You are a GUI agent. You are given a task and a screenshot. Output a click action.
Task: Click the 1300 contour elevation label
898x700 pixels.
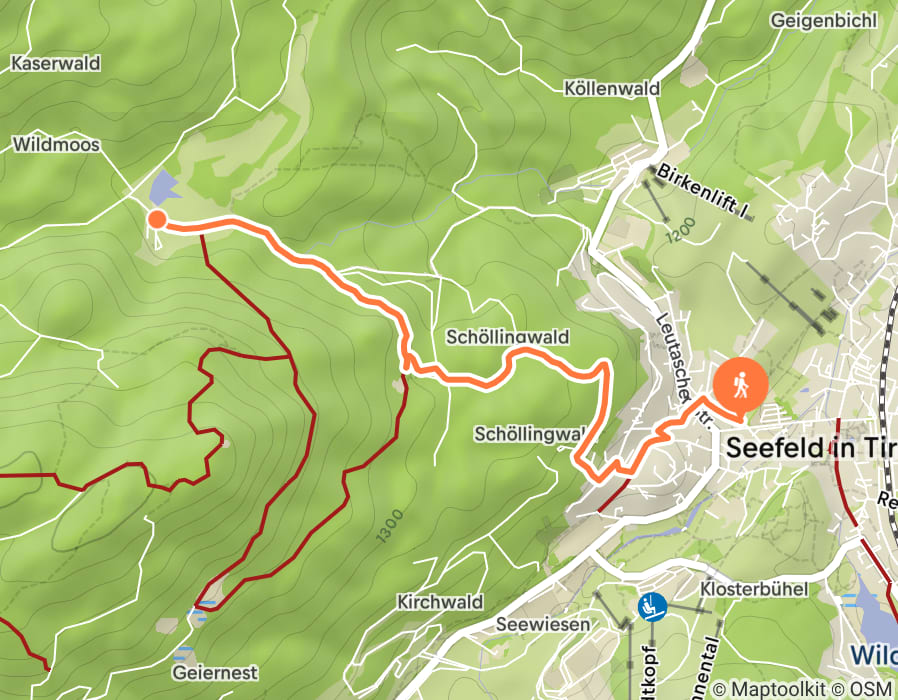390,526
